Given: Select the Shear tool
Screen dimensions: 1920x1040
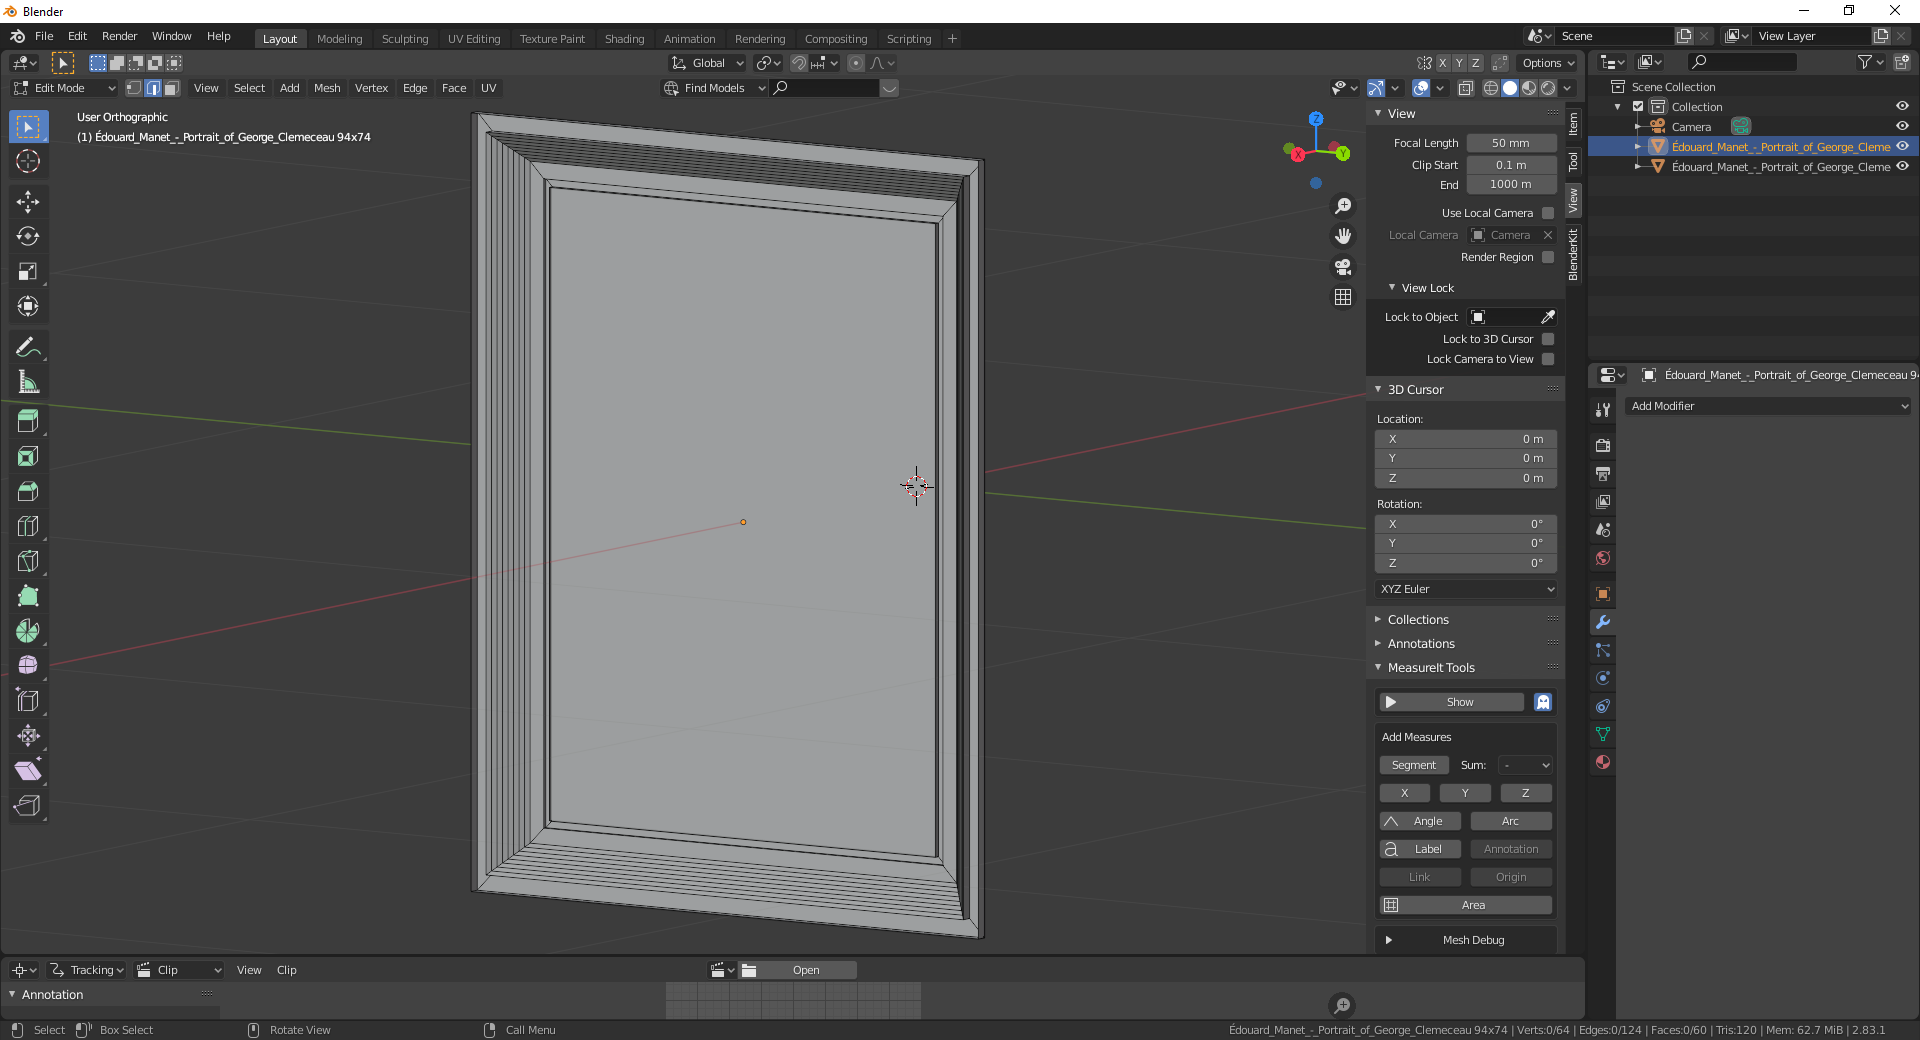Looking at the screenshot, I should click(x=28, y=771).
